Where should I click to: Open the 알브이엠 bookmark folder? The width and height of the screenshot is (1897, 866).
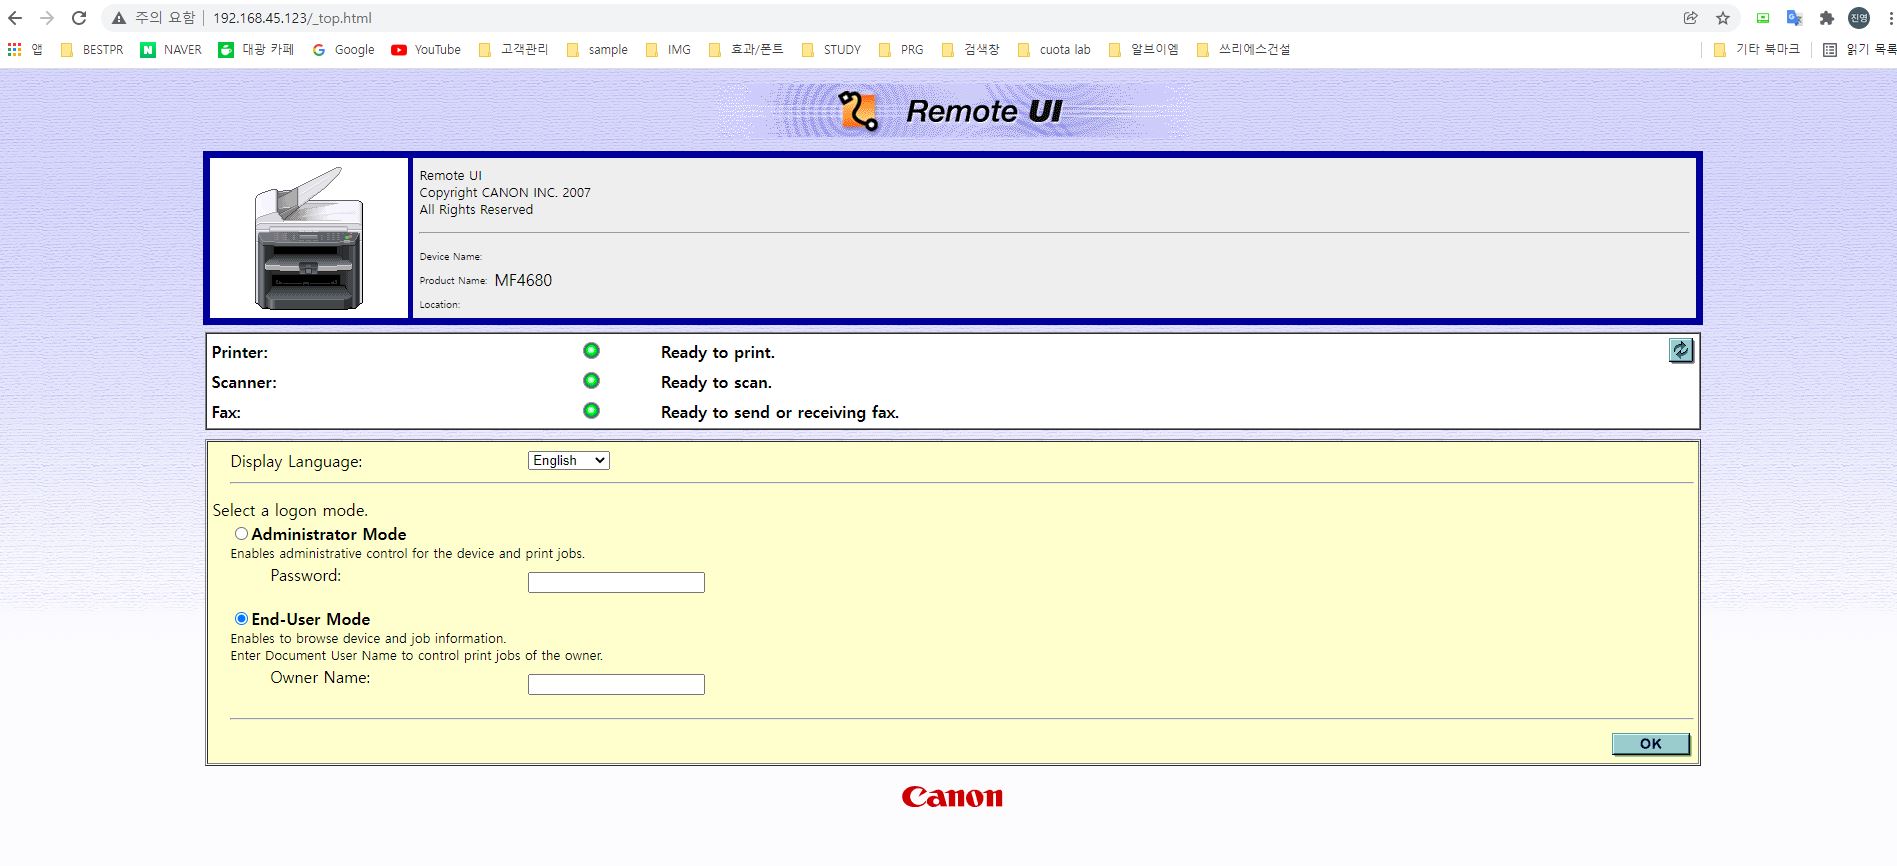[1144, 49]
